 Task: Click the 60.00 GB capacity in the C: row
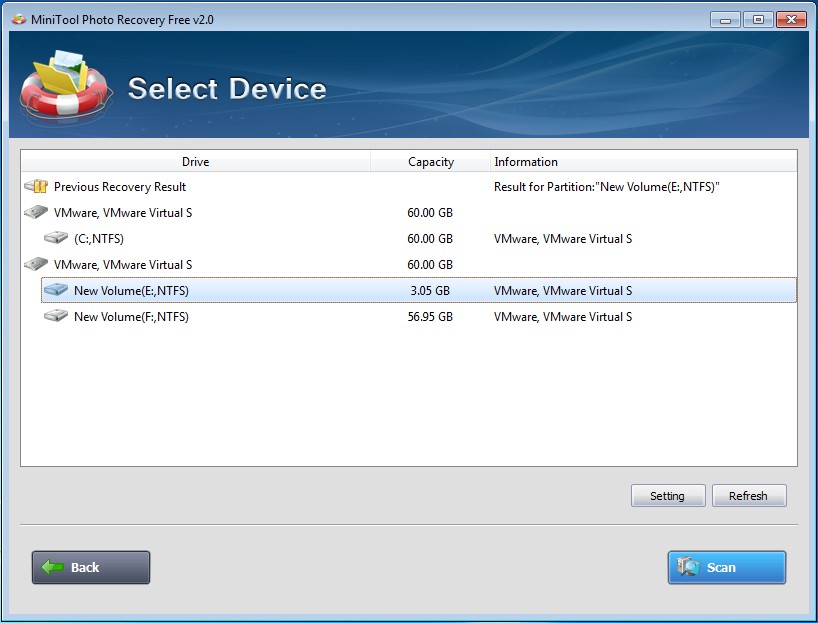(x=430, y=238)
